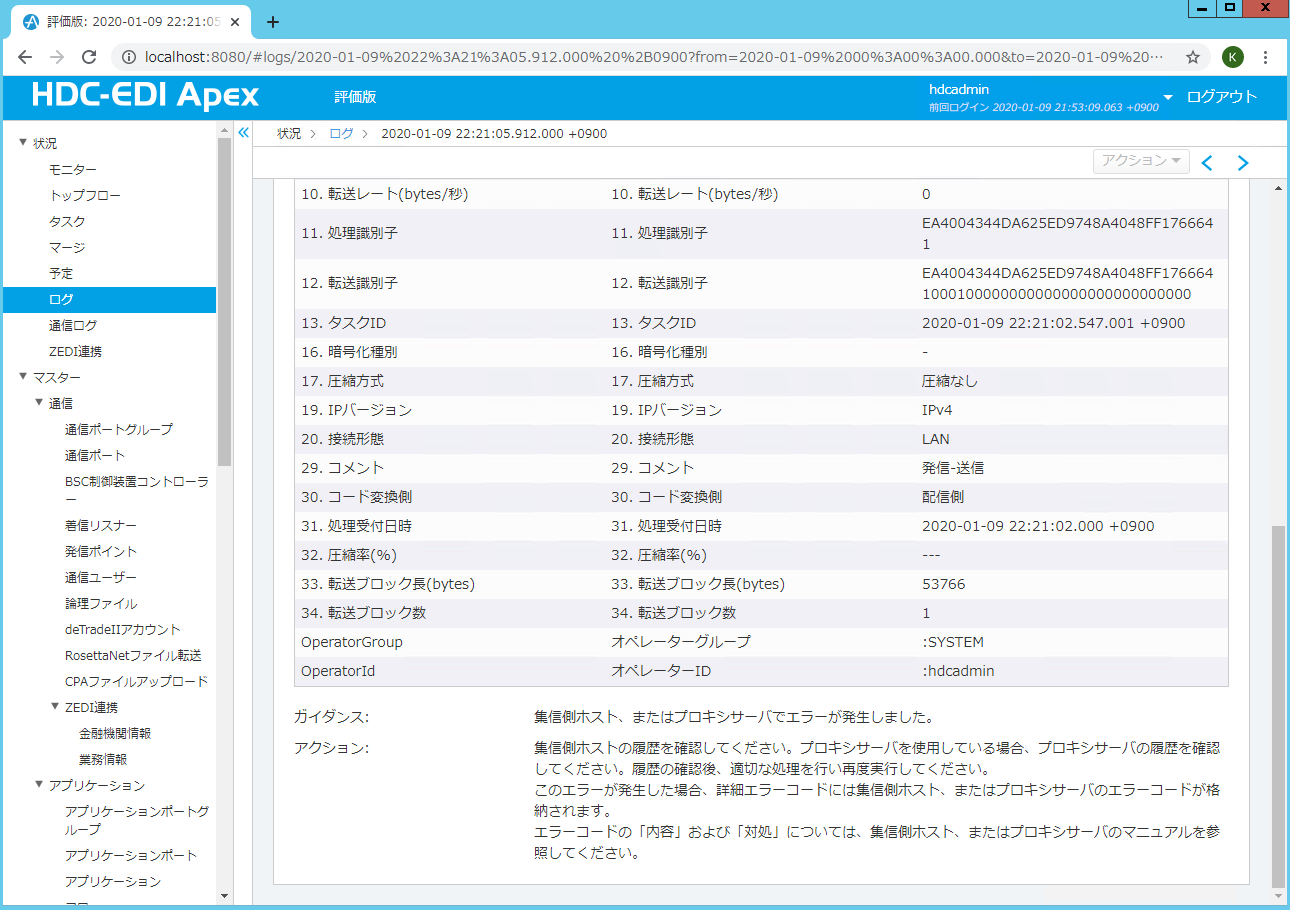Open the アクション dropdown button
The width and height of the screenshot is (1290, 910).
pos(1141,160)
